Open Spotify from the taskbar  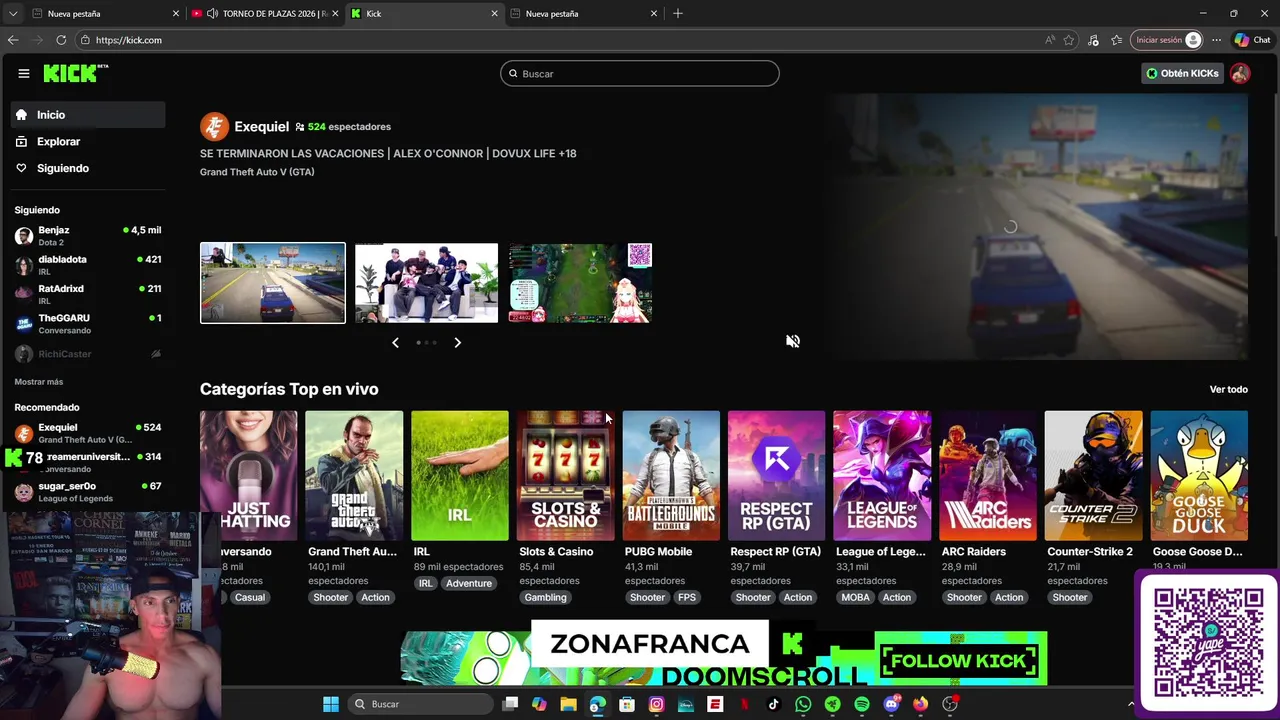tap(862, 704)
